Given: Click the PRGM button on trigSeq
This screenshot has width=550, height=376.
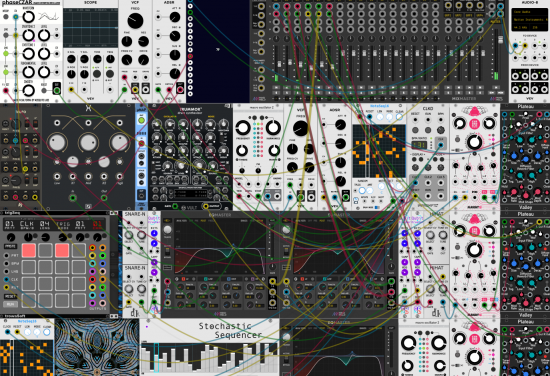Looking at the screenshot, I should pyautogui.click(x=10, y=246).
